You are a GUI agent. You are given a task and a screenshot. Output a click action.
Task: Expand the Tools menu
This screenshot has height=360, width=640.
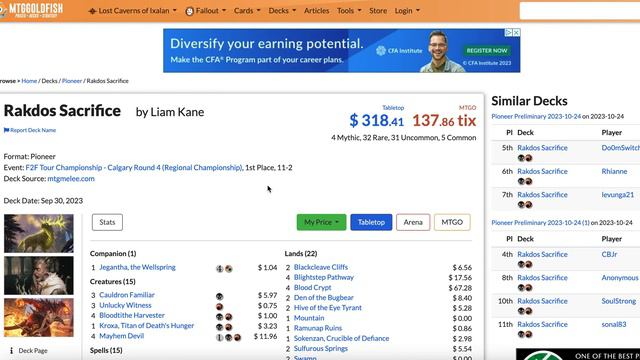(x=349, y=11)
